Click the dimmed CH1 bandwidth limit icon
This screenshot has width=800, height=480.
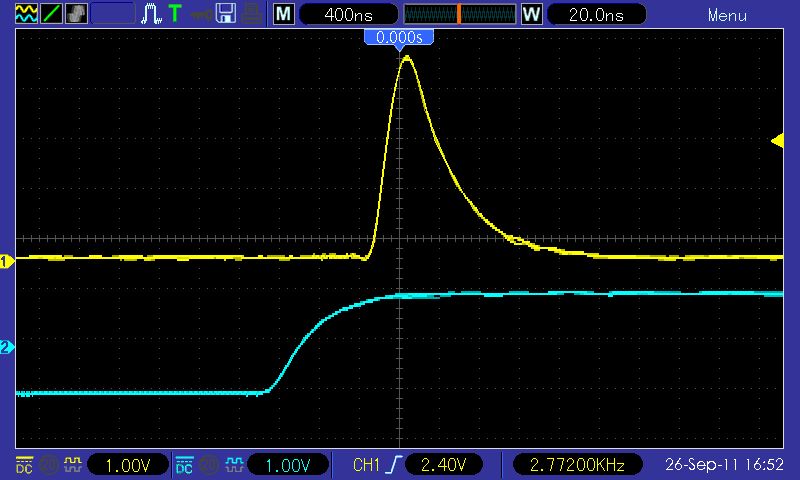pyautogui.click(x=48, y=465)
